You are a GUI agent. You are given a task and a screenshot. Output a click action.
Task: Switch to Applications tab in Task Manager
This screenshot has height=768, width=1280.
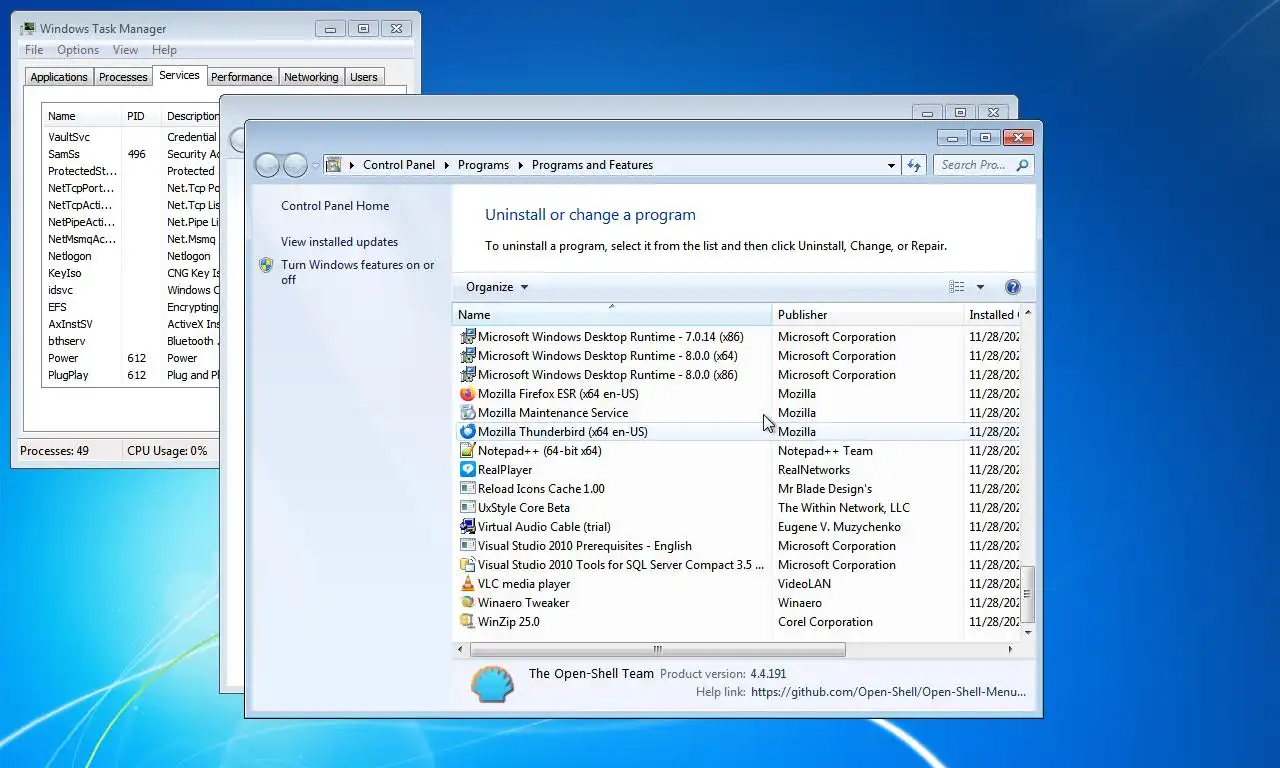[59, 77]
